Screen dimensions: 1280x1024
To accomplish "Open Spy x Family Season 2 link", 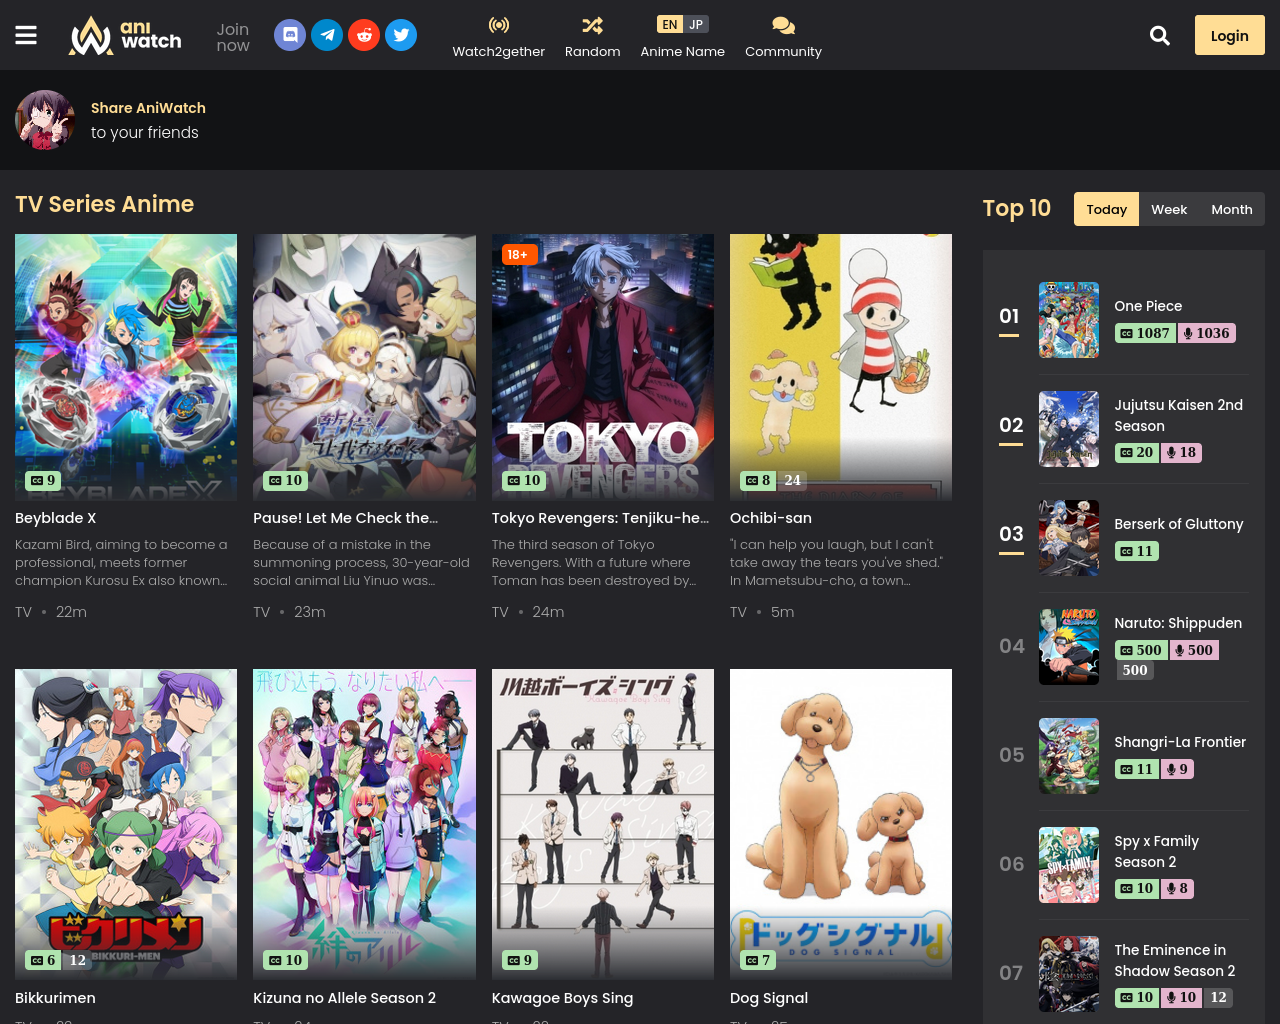I will pyautogui.click(x=1157, y=851).
